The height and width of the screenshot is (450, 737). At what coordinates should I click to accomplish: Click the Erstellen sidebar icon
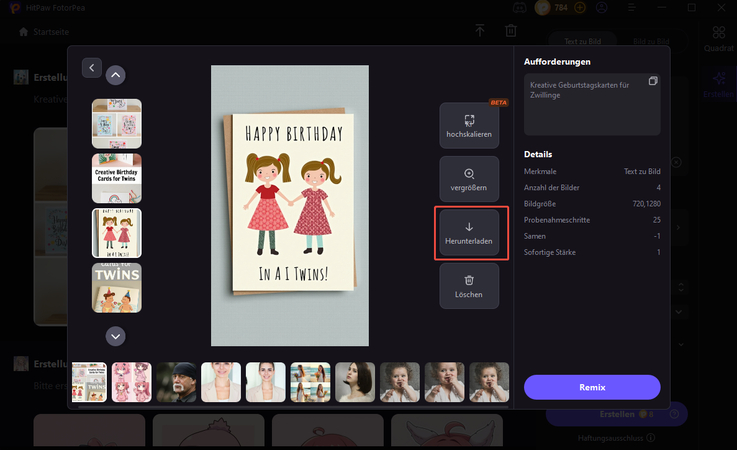point(719,85)
